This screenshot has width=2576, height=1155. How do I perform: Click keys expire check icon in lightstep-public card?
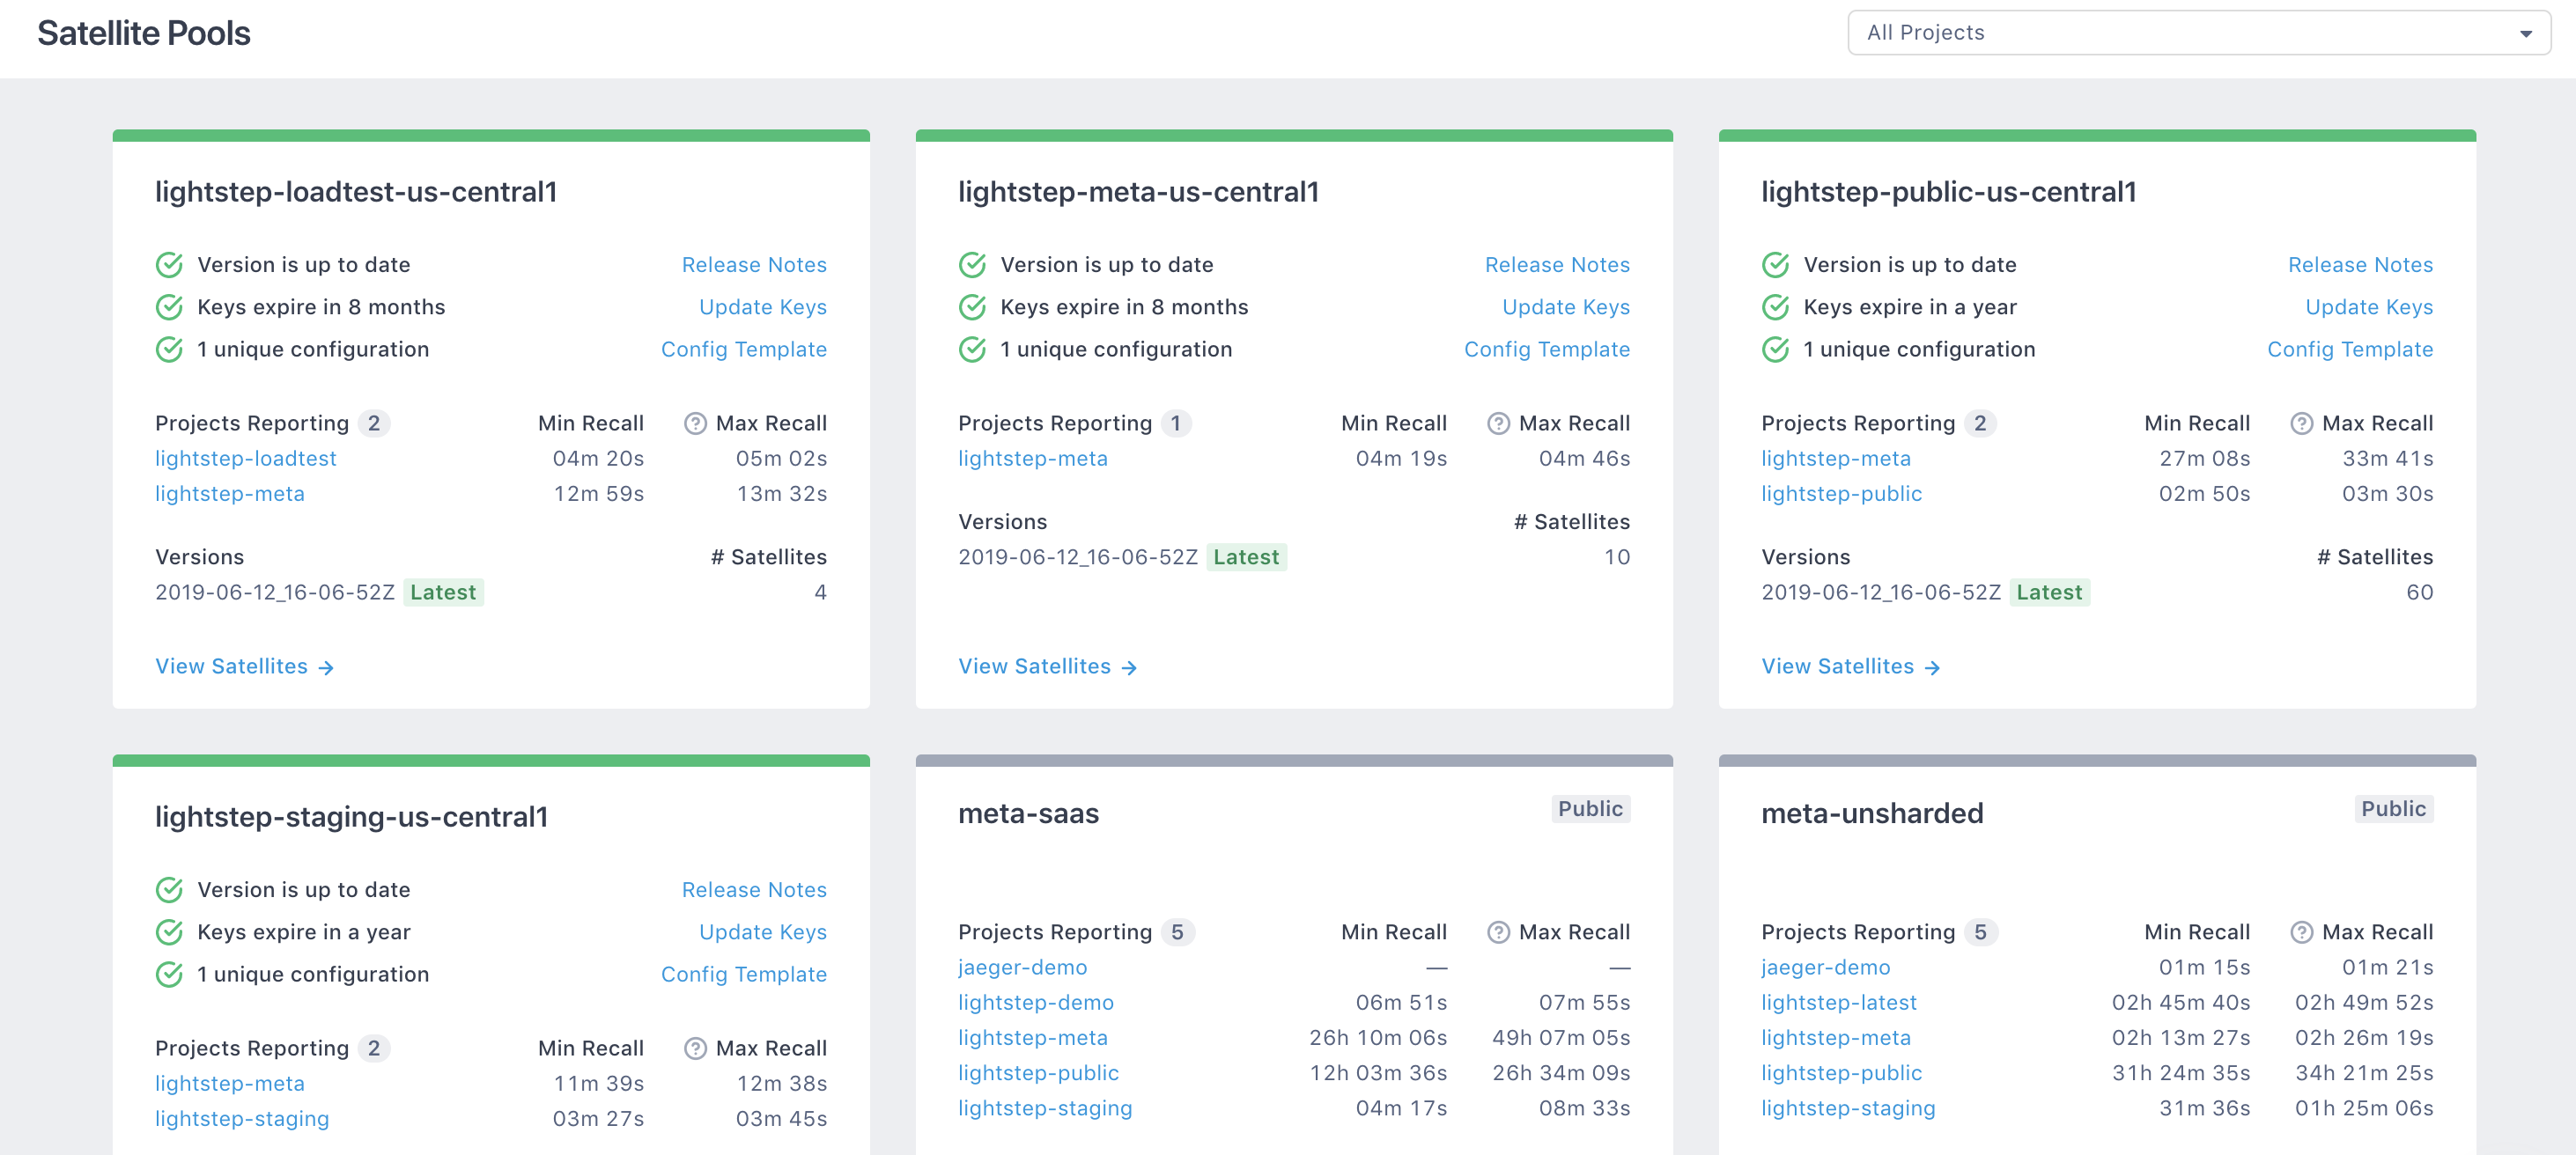pyautogui.click(x=1775, y=307)
